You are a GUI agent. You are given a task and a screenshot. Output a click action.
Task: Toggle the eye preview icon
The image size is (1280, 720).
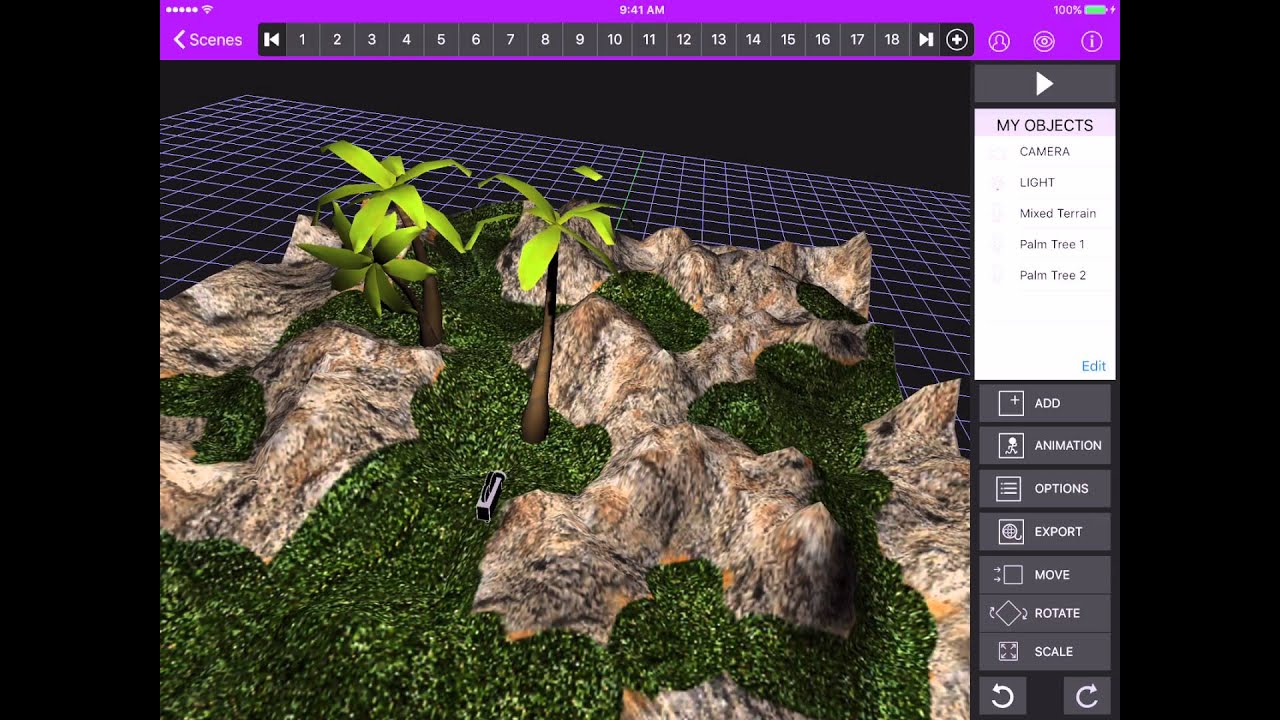tap(1044, 41)
